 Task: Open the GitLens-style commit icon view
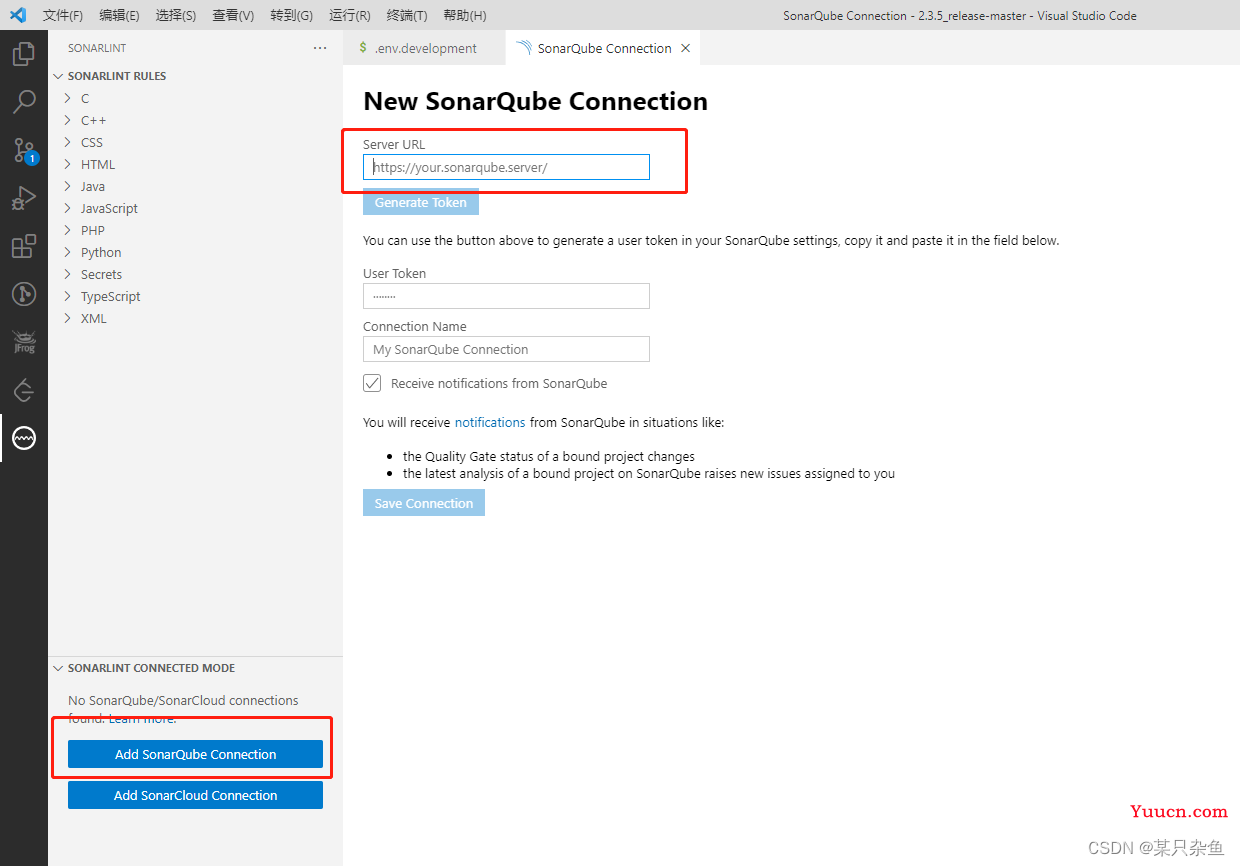click(24, 390)
